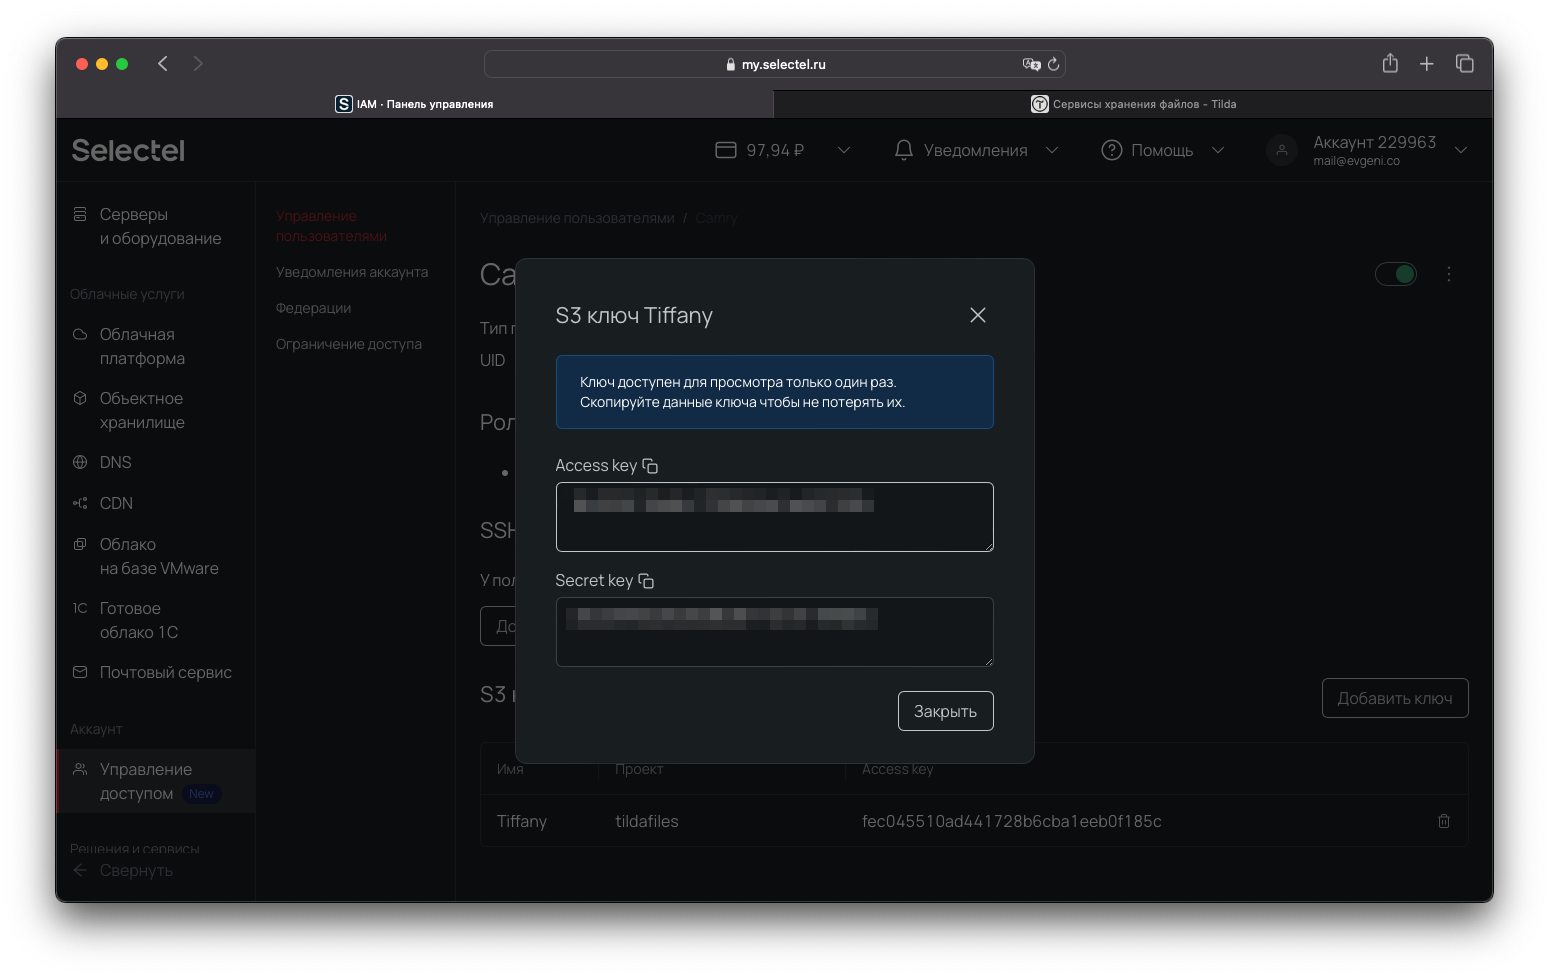The width and height of the screenshot is (1549, 976).
Task: Go forward in Safari browser
Action: [198, 64]
